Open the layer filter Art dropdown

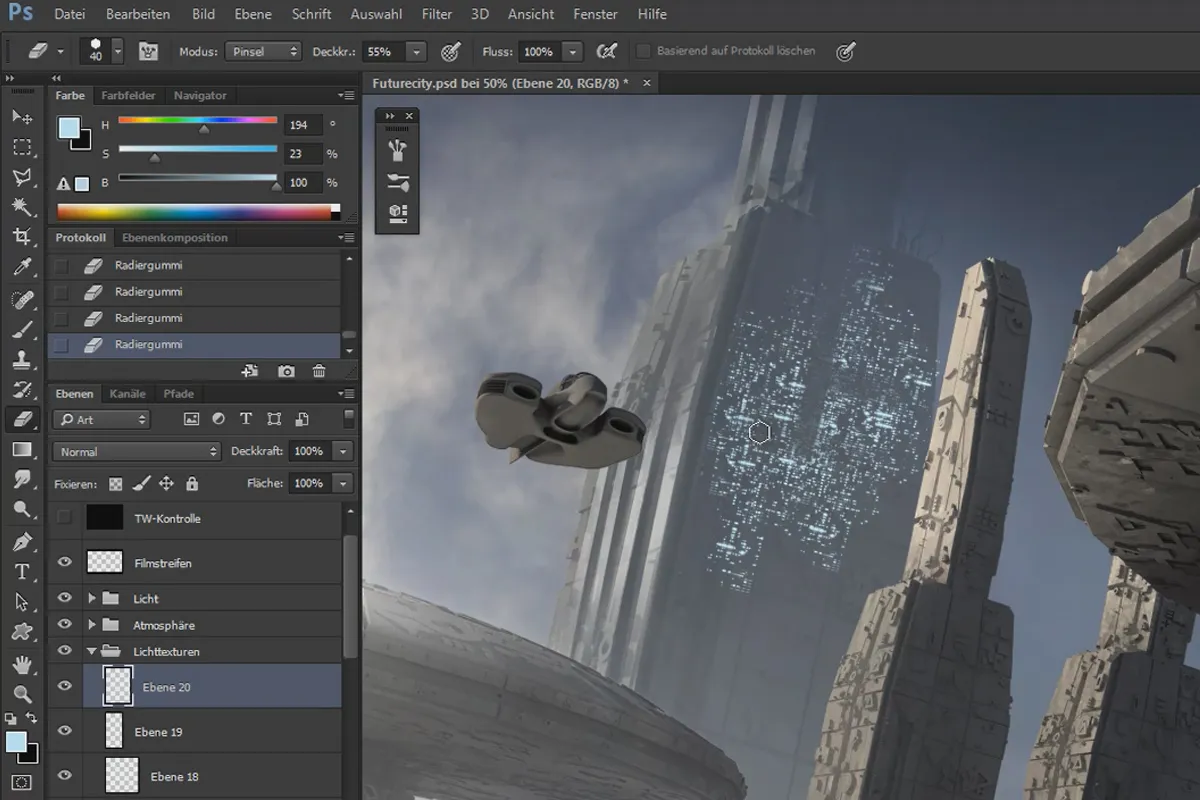click(x=101, y=419)
